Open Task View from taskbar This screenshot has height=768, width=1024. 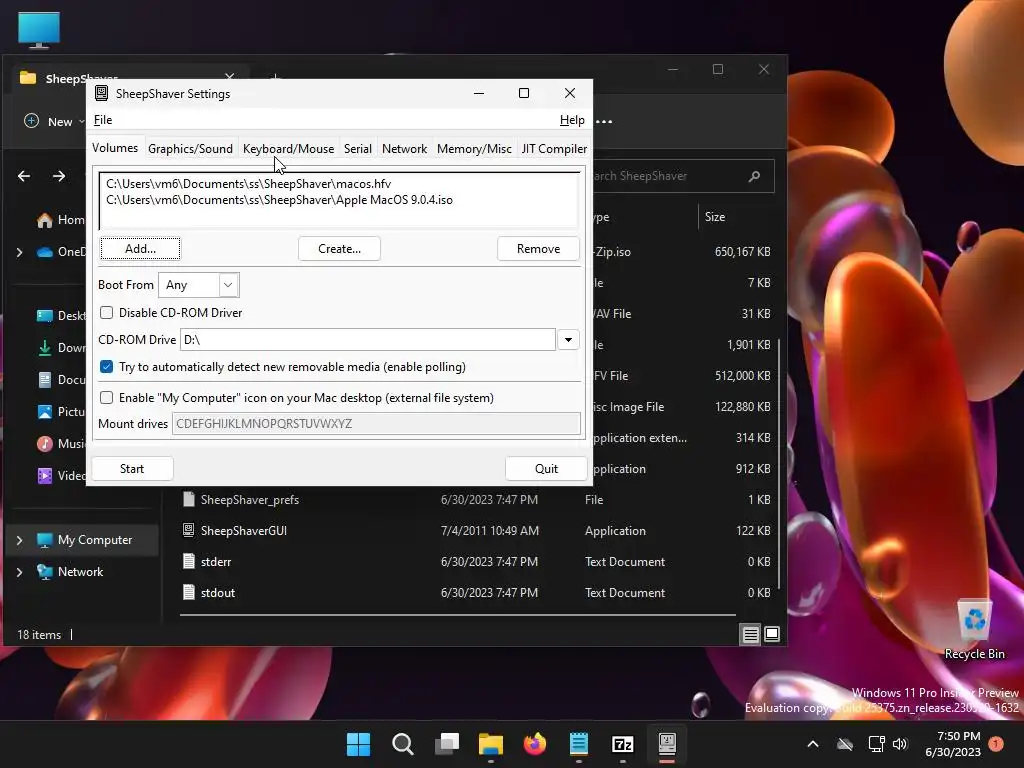pyautogui.click(x=447, y=744)
